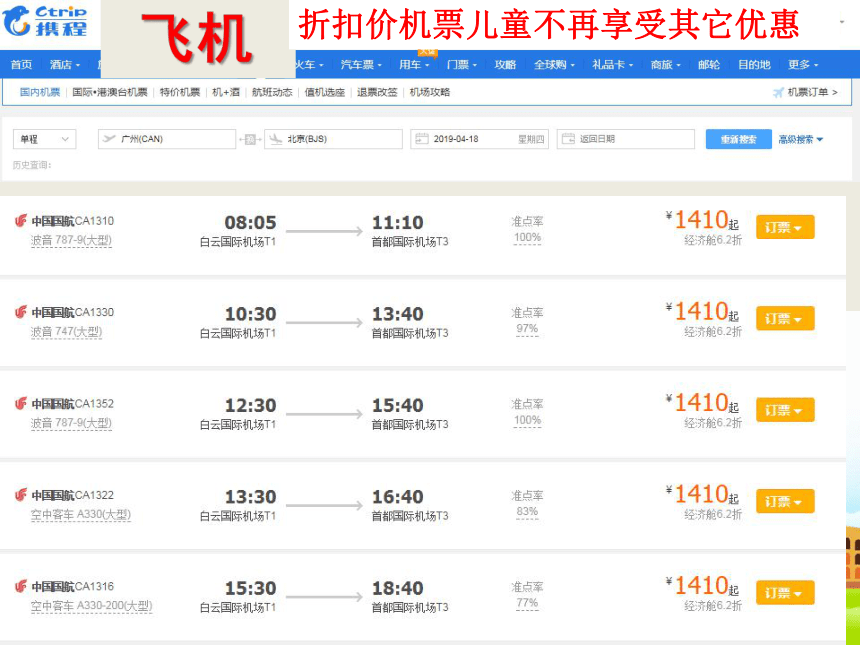The image size is (860, 645).
Task: Expand the 酒店 navigation menu
Action: (65, 65)
